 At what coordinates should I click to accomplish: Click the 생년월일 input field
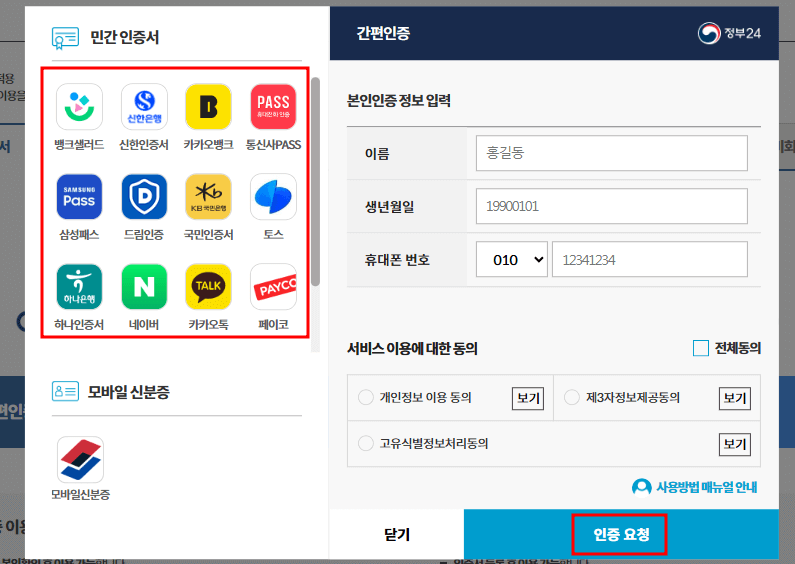[611, 206]
